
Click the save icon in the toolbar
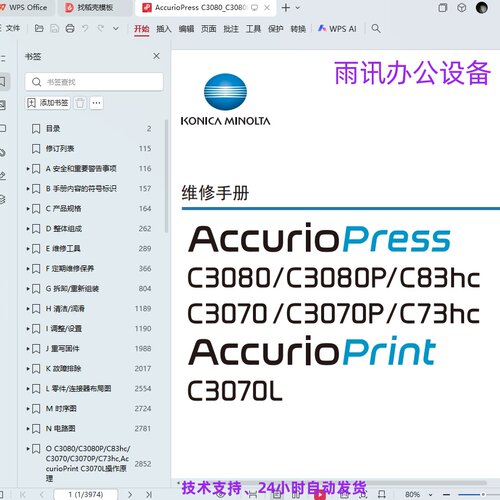(x=54, y=29)
